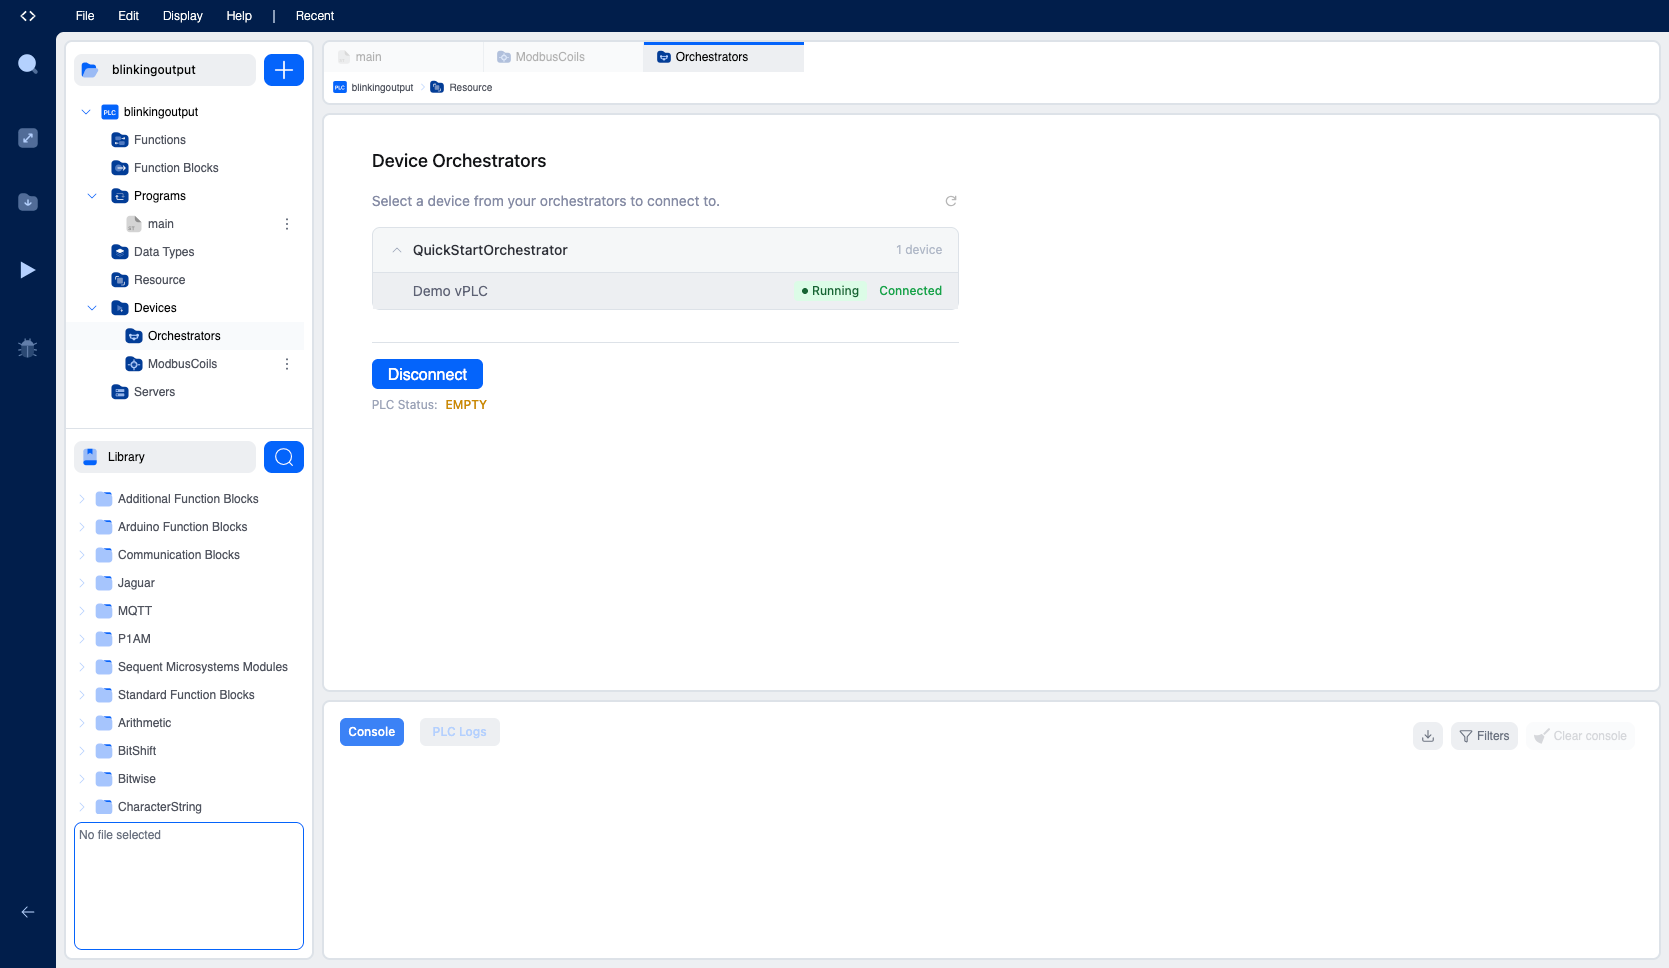Switch to the main tab

click(x=403, y=57)
